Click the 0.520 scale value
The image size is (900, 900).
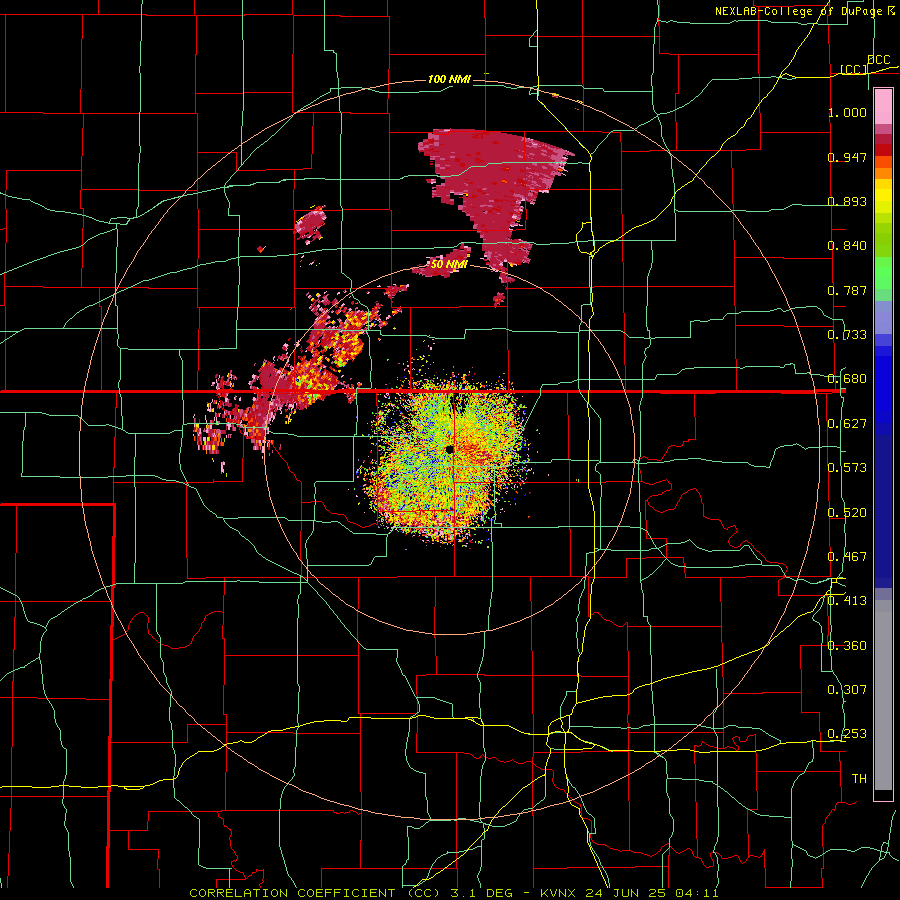[847, 513]
